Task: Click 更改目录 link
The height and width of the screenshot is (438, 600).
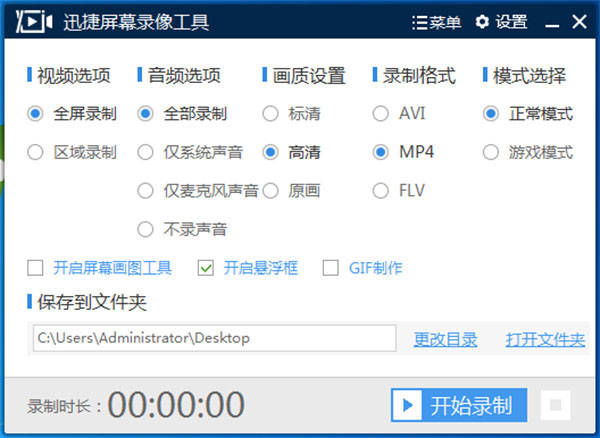Action: [445, 339]
